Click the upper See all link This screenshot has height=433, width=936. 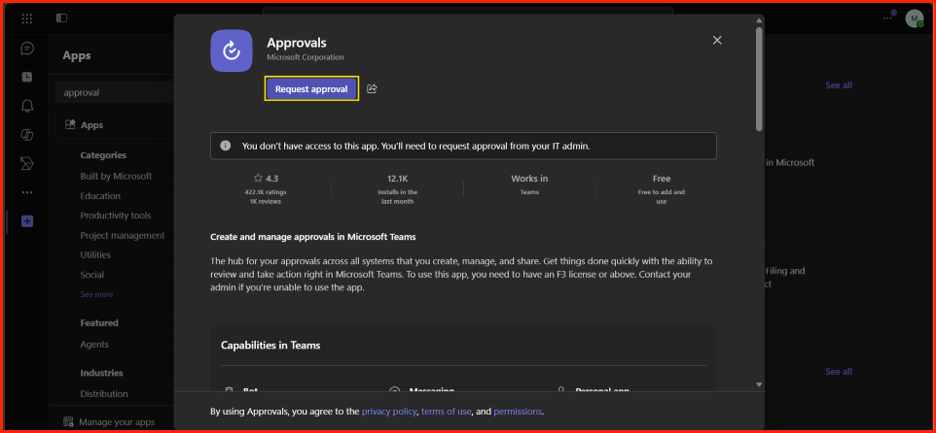tap(838, 85)
